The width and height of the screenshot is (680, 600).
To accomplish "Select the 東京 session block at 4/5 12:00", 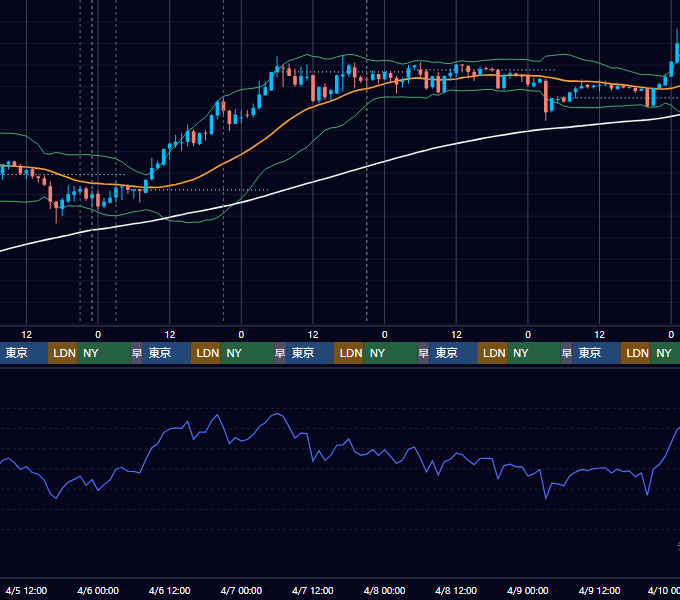I will pos(23,353).
